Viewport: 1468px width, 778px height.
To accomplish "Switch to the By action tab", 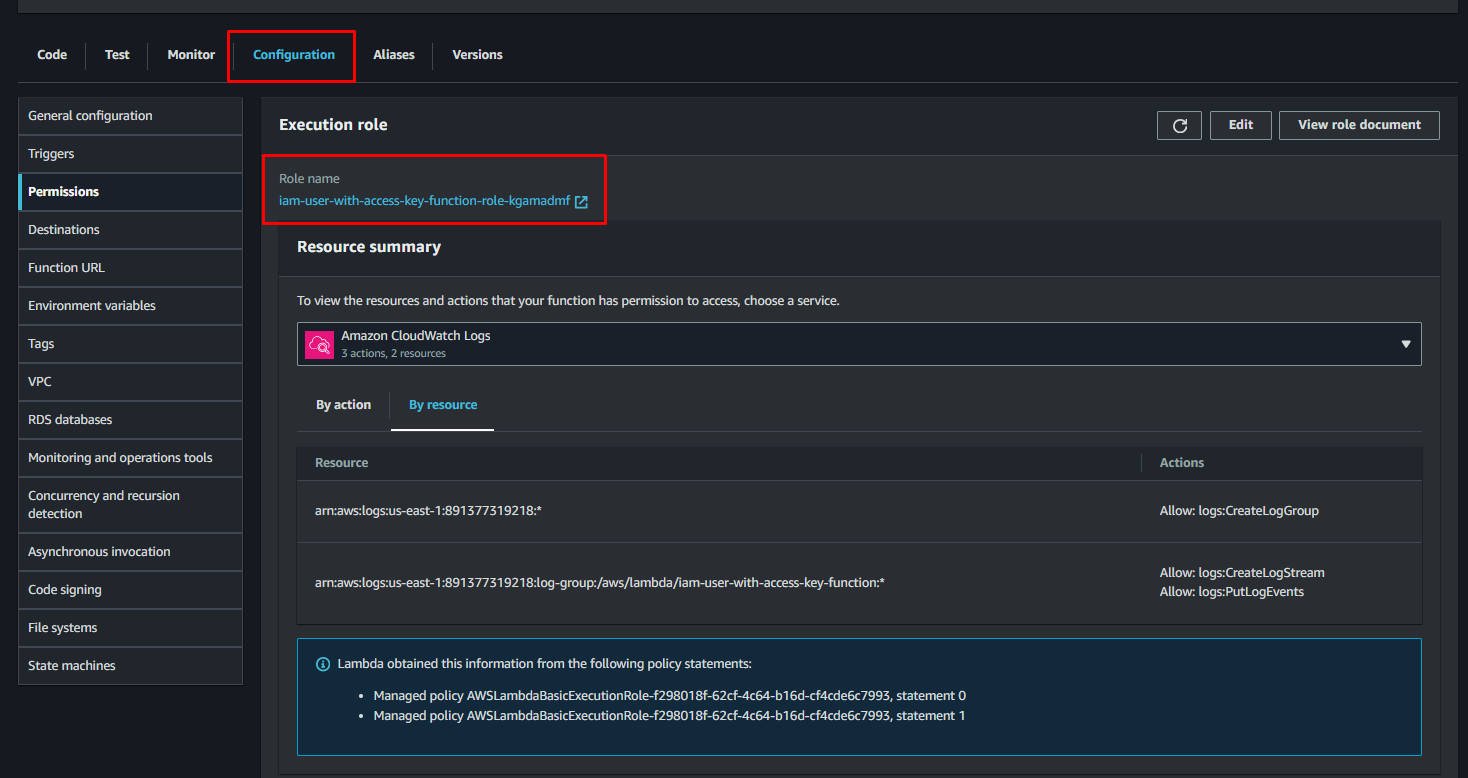I will 343,405.
